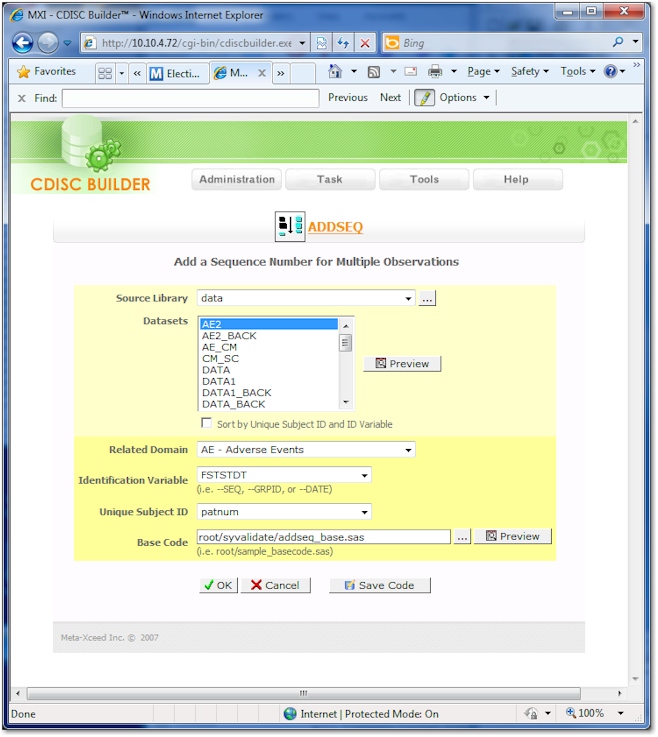Toggle the highlight matches pencil icon
658x737 pixels.
pyautogui.click(x=425, y=98)
